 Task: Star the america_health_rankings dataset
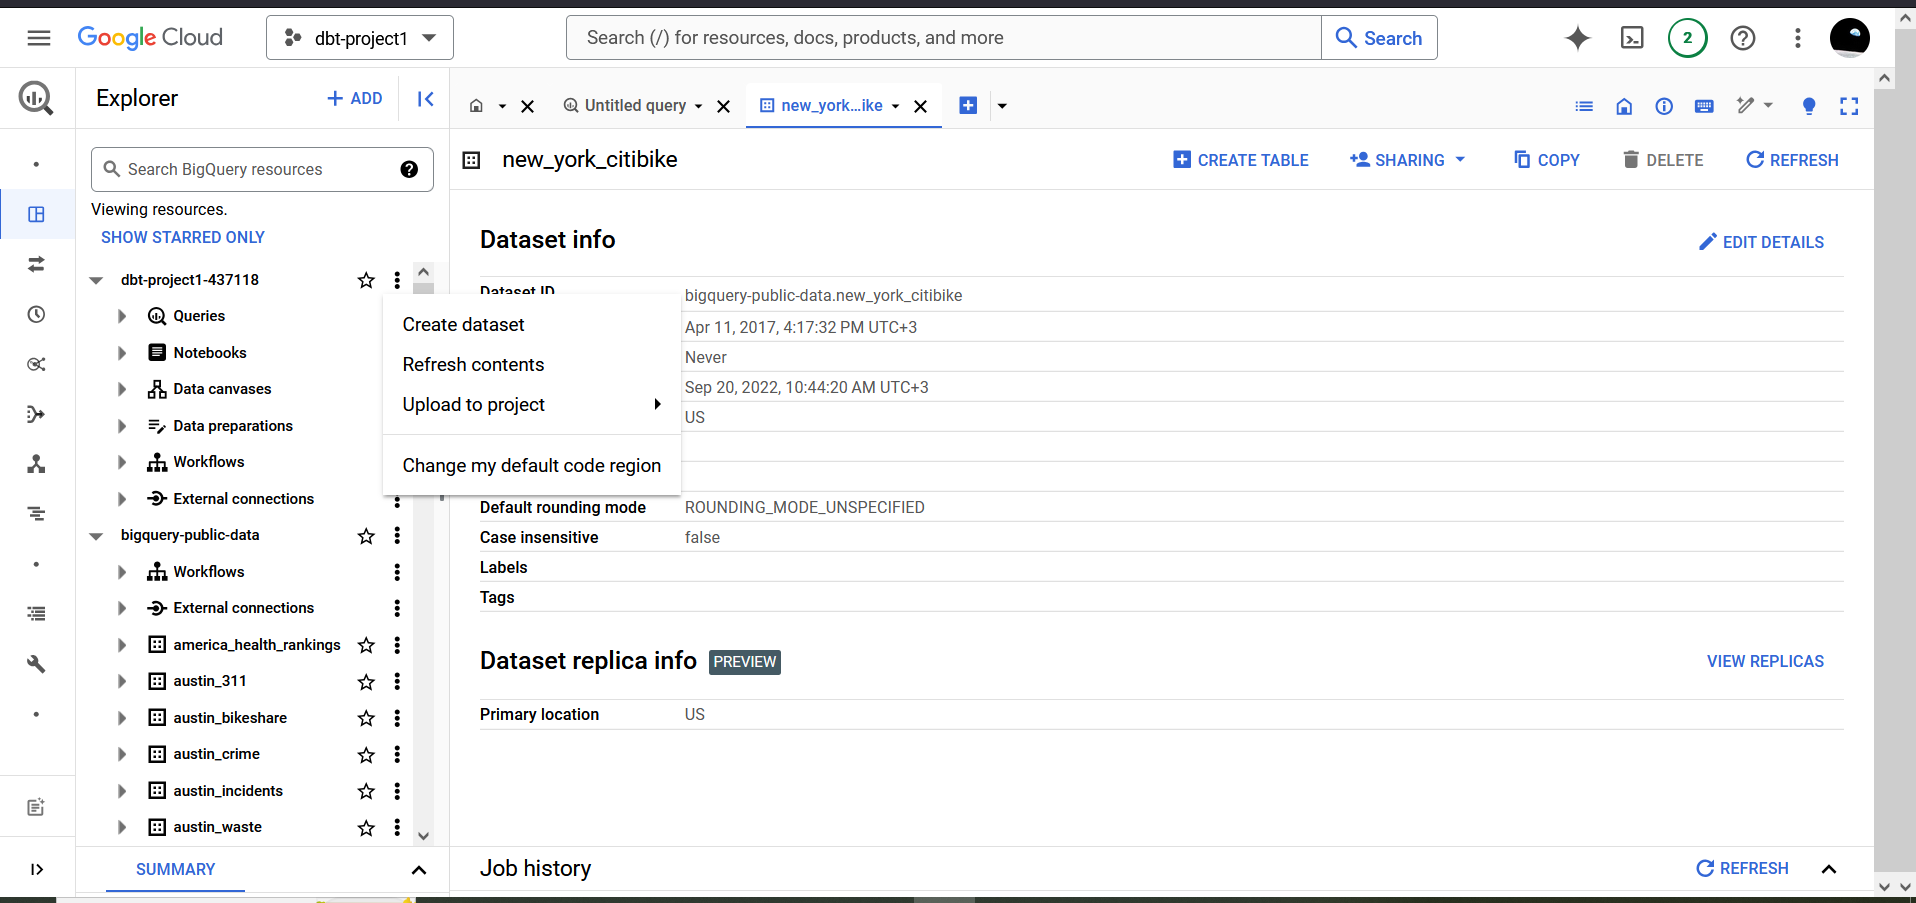tap(366, 645)
